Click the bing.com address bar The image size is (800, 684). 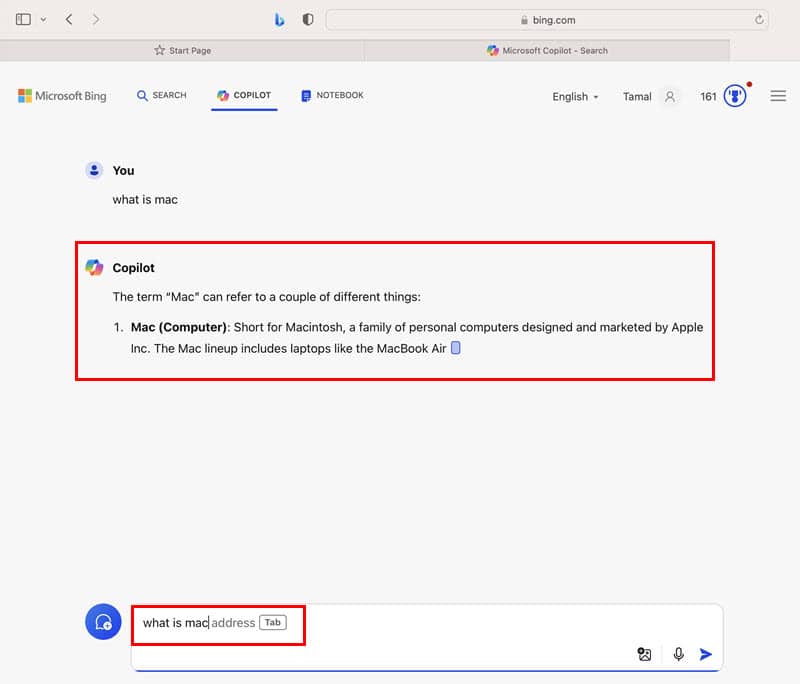pyautogui.click(x=547, y=20)
